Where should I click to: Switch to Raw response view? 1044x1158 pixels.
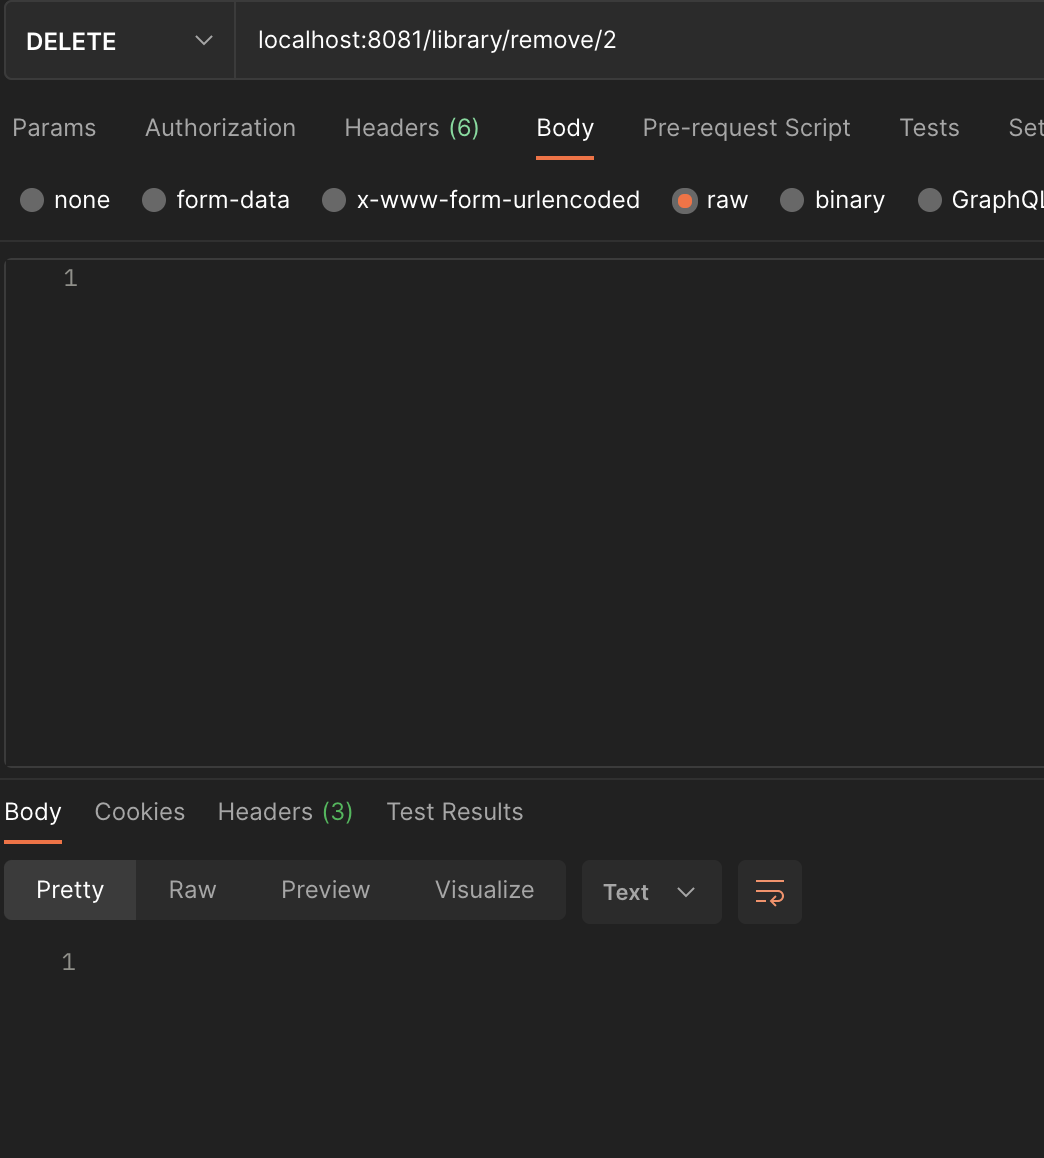(x=192, y=890)
